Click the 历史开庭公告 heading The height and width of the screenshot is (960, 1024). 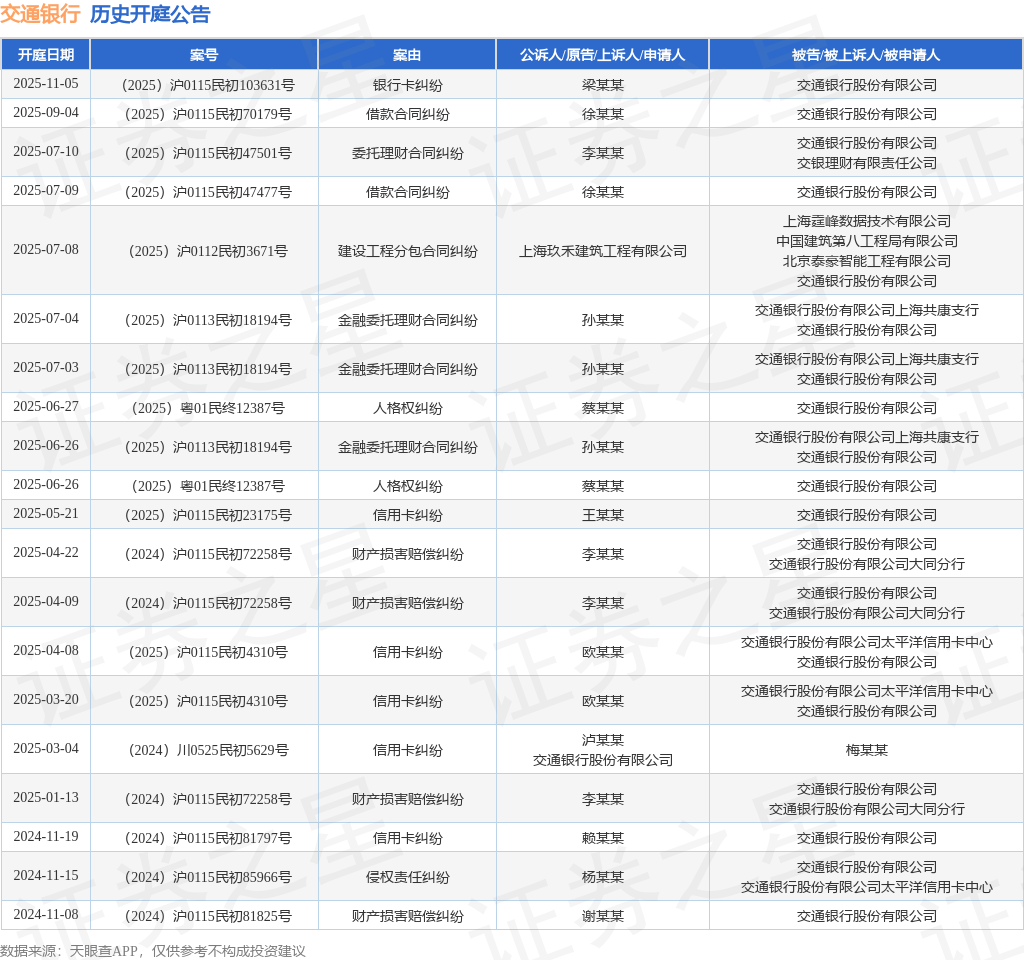[150, 14]
